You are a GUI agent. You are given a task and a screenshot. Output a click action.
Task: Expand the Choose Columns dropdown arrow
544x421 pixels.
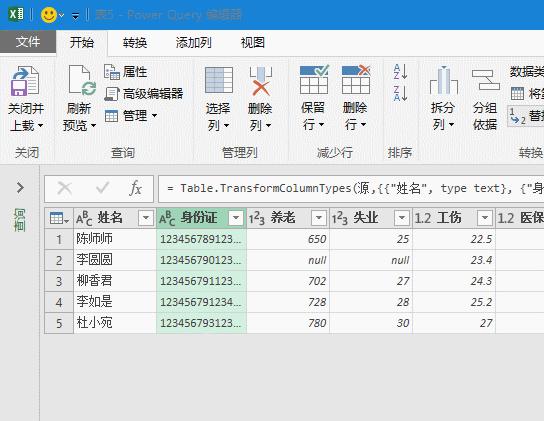pos(227,125)
